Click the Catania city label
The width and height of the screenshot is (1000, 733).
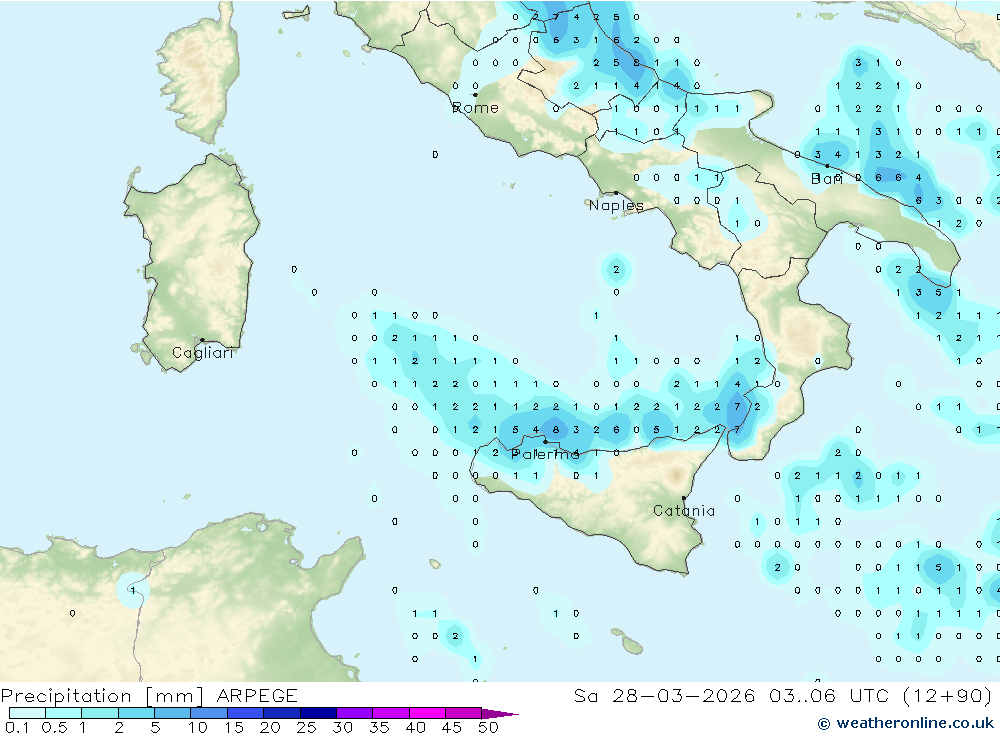point(684,510)
